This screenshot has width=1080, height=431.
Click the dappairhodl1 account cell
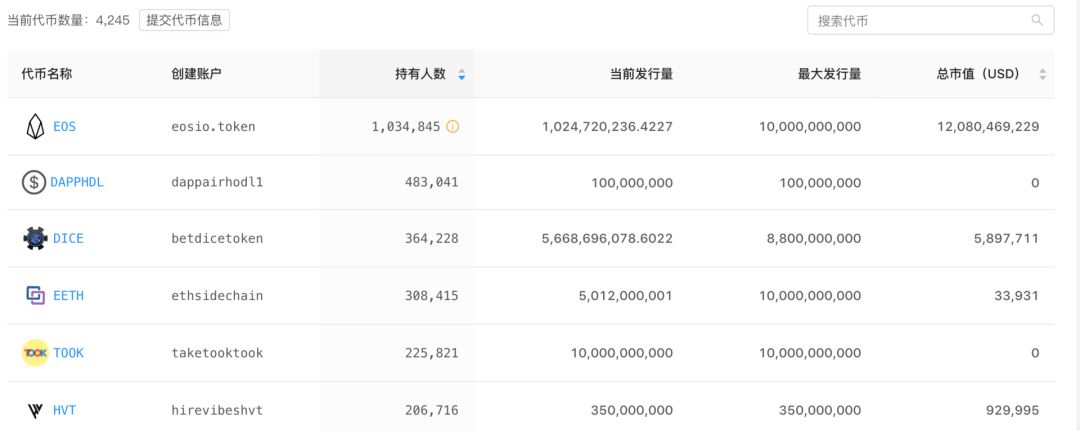[x=217, y=182]
